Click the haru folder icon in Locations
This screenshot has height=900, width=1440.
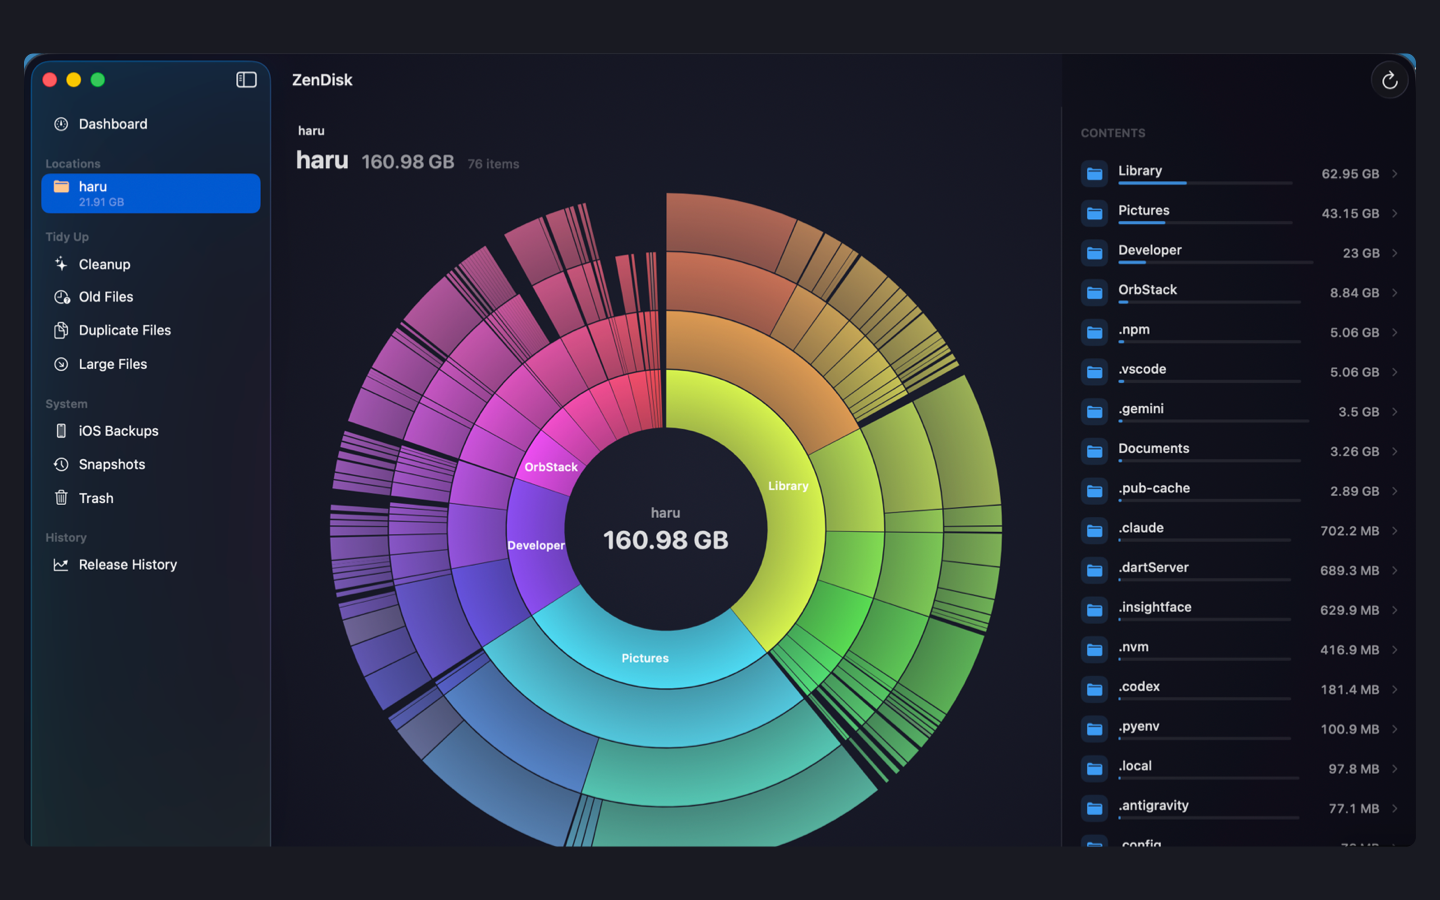tap(61, 187)
